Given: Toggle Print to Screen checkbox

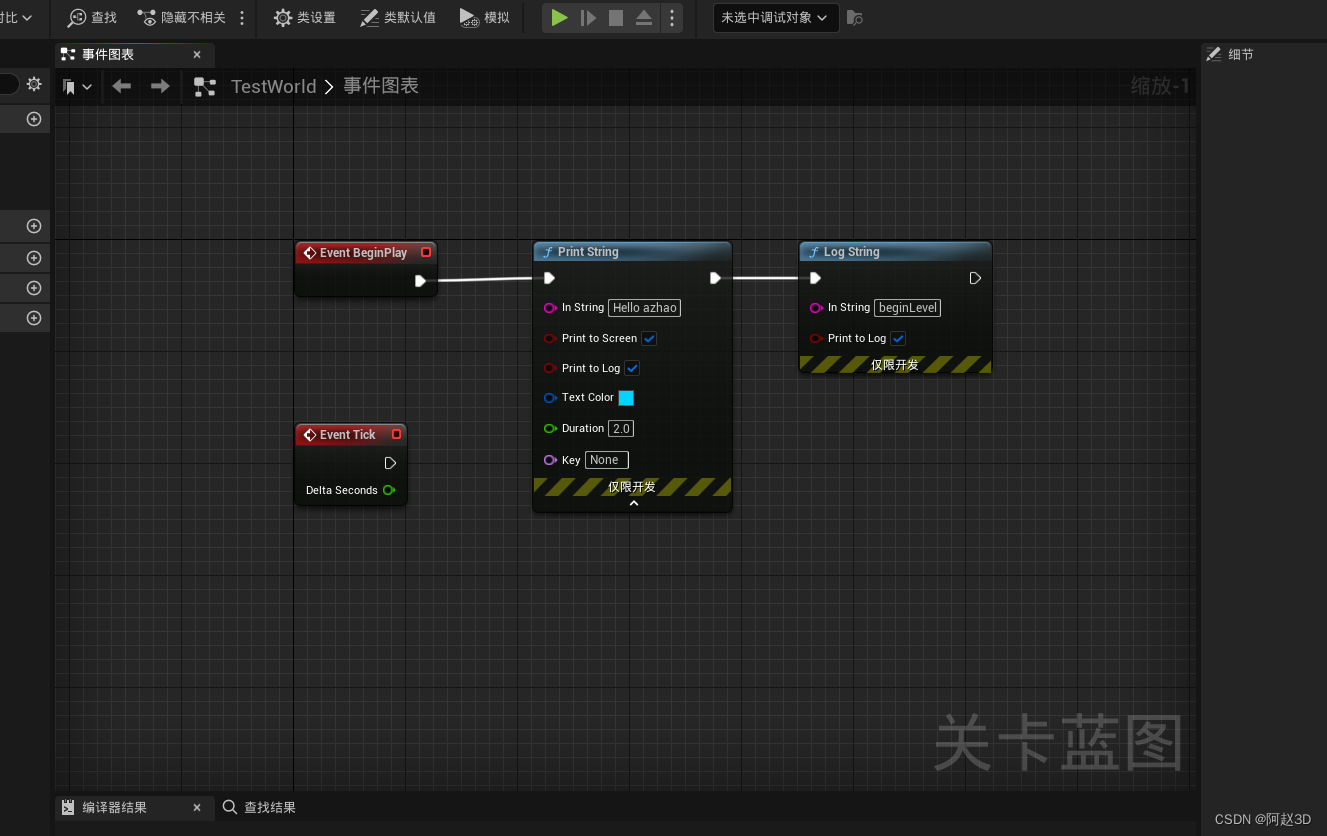Looking at the screenshot, I should tap(650, 339).
